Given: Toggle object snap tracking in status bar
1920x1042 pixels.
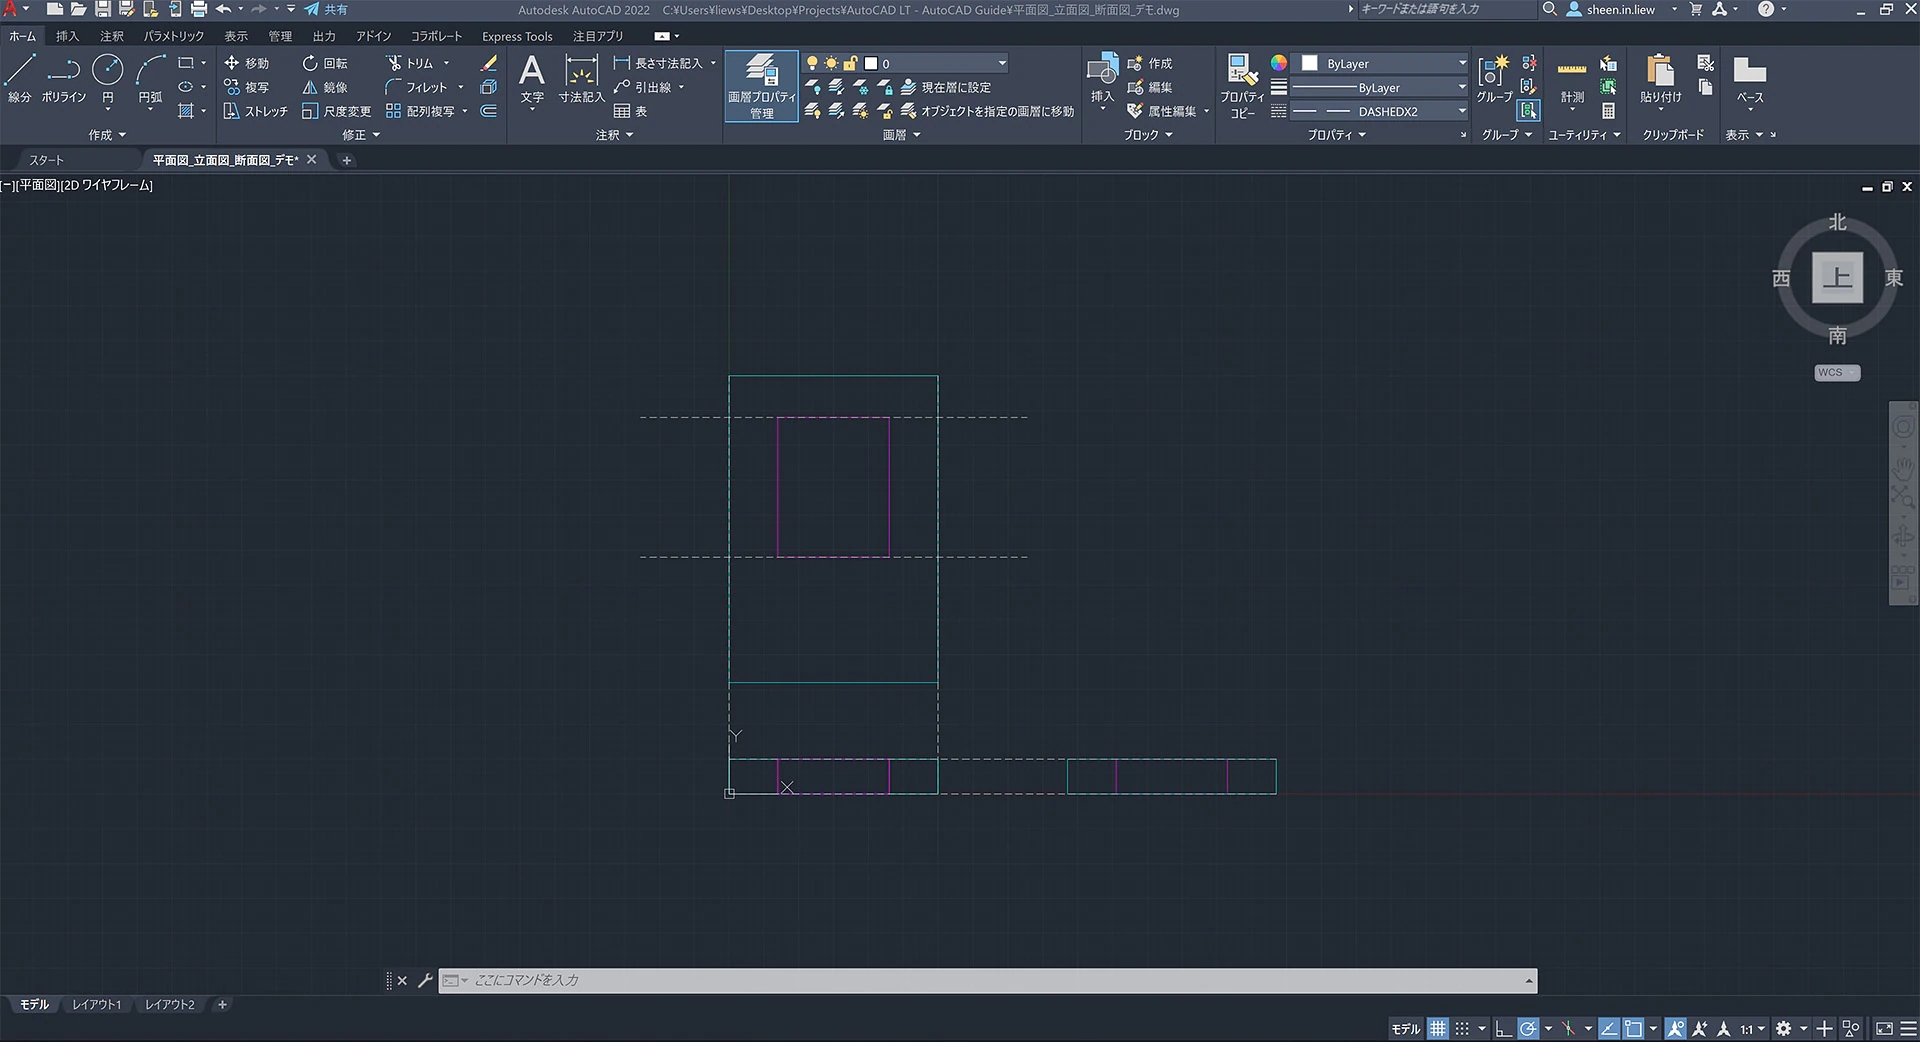Looking at the screenshot, I should pos(1609,1028).
